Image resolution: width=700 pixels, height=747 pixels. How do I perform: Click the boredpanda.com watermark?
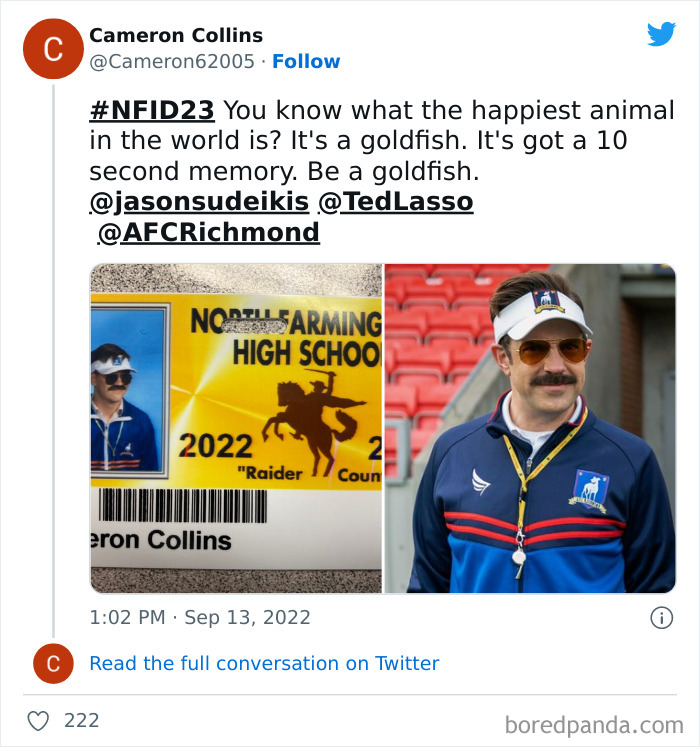click(x=594, y=724)
